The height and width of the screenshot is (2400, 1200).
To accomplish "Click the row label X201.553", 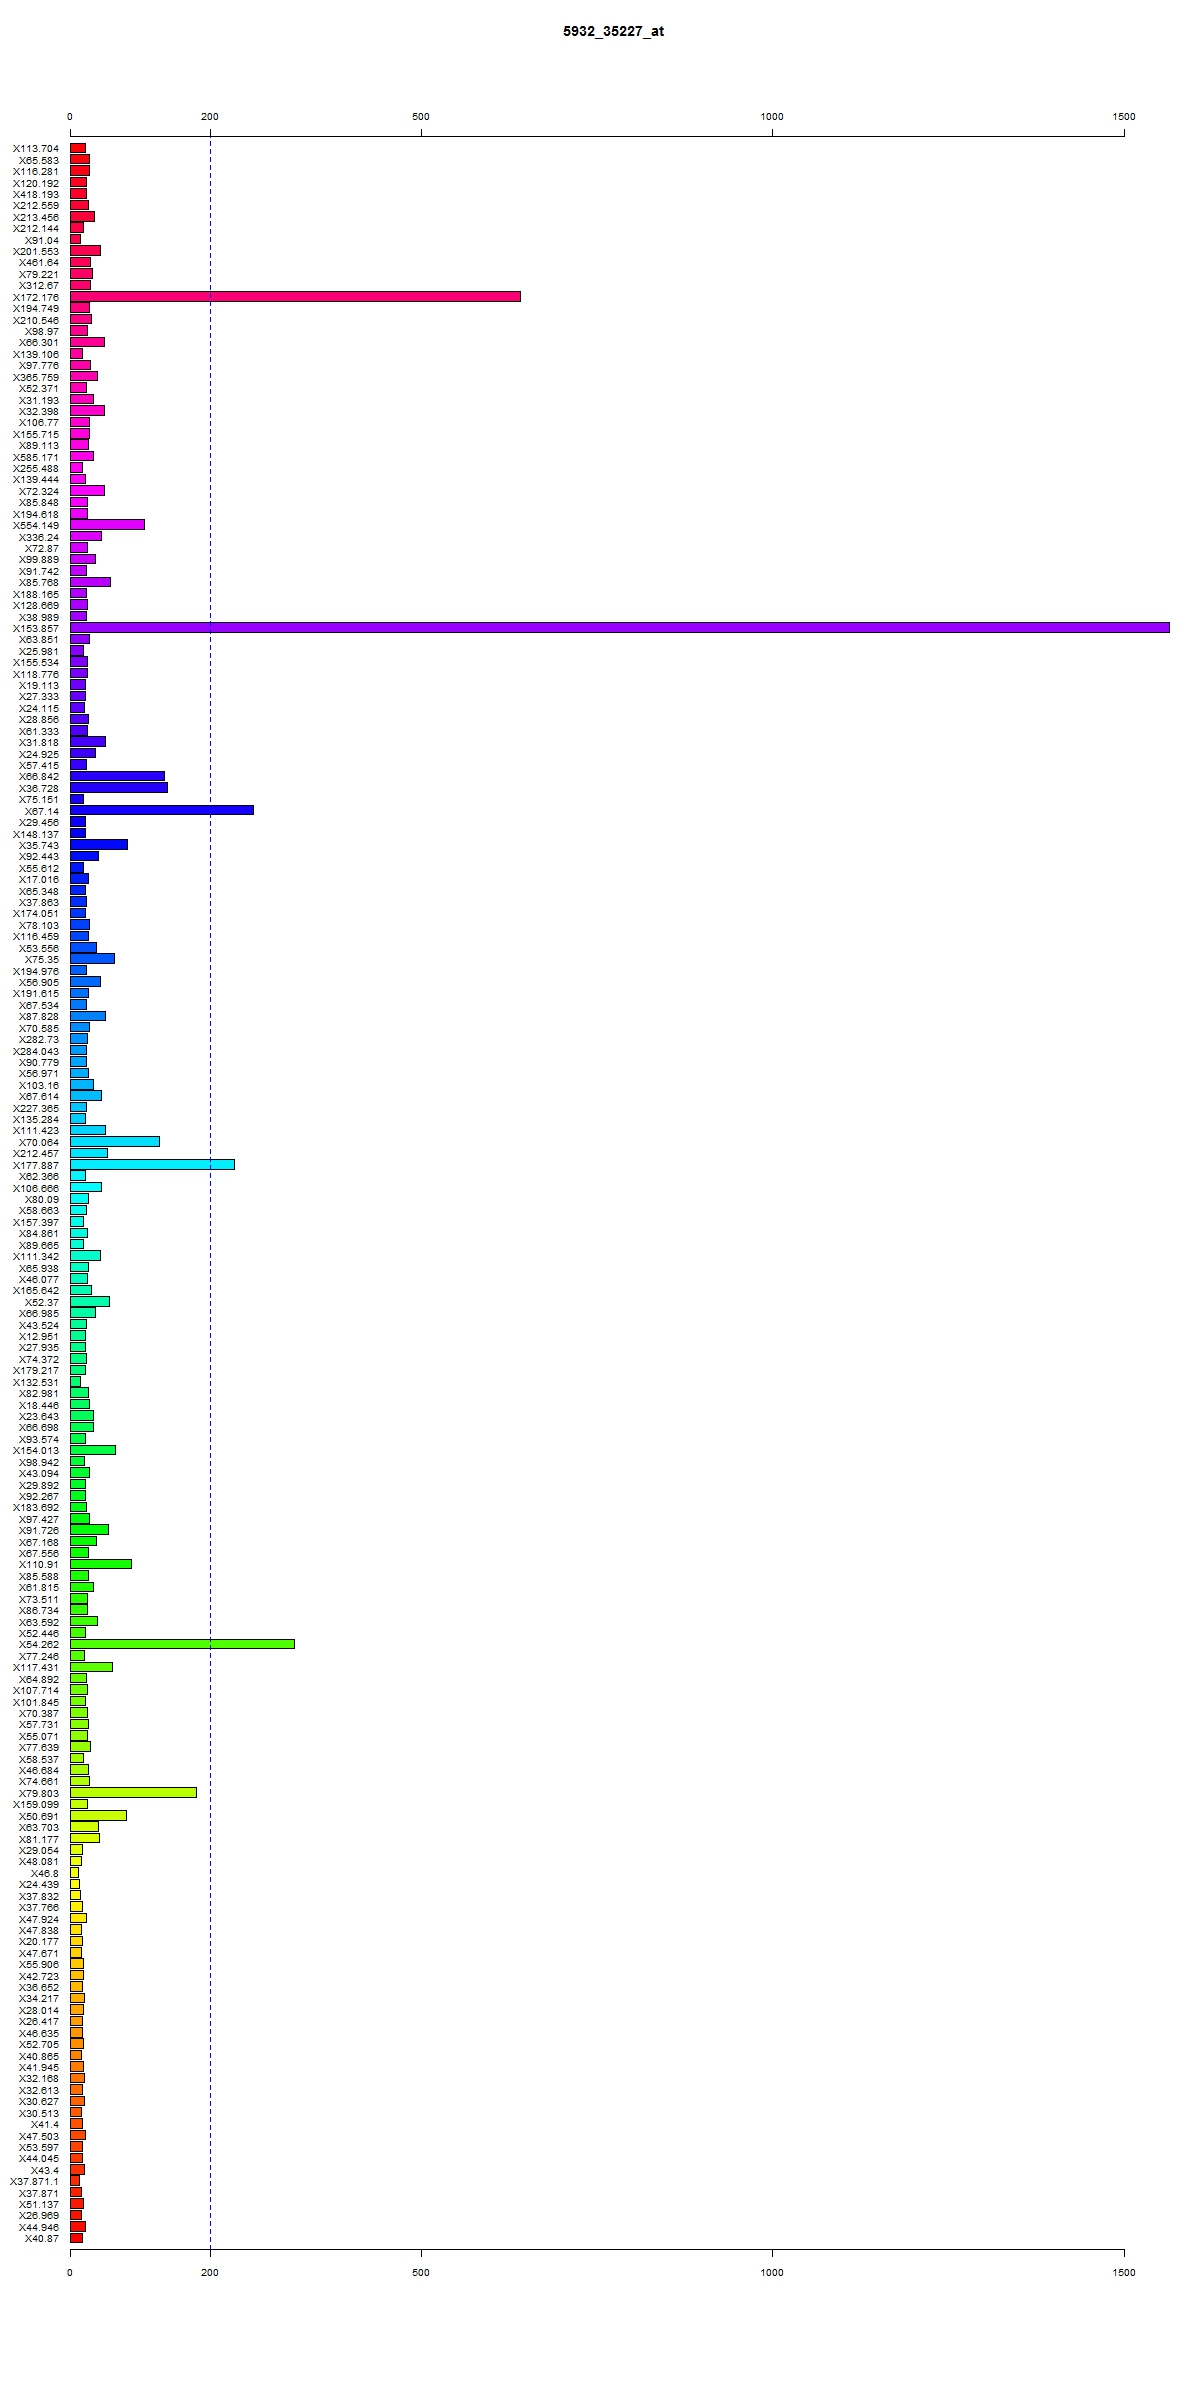I will [x=36, y=251].
